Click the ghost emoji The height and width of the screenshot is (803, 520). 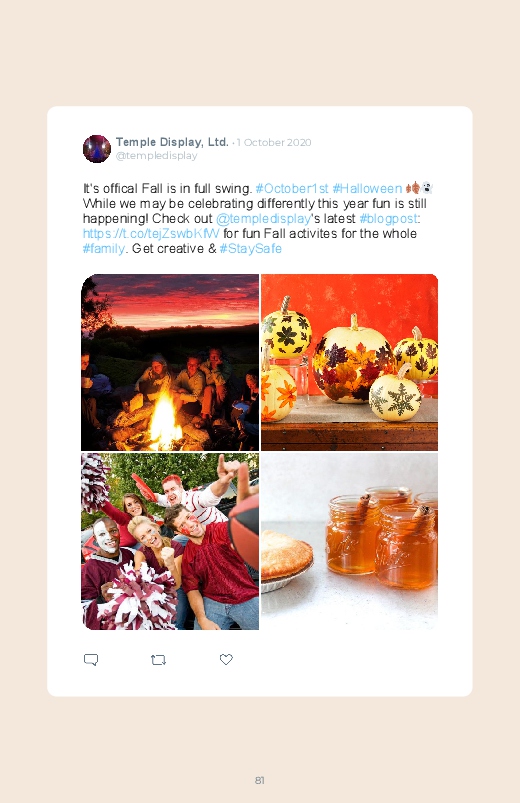click(x=427, y=188)
